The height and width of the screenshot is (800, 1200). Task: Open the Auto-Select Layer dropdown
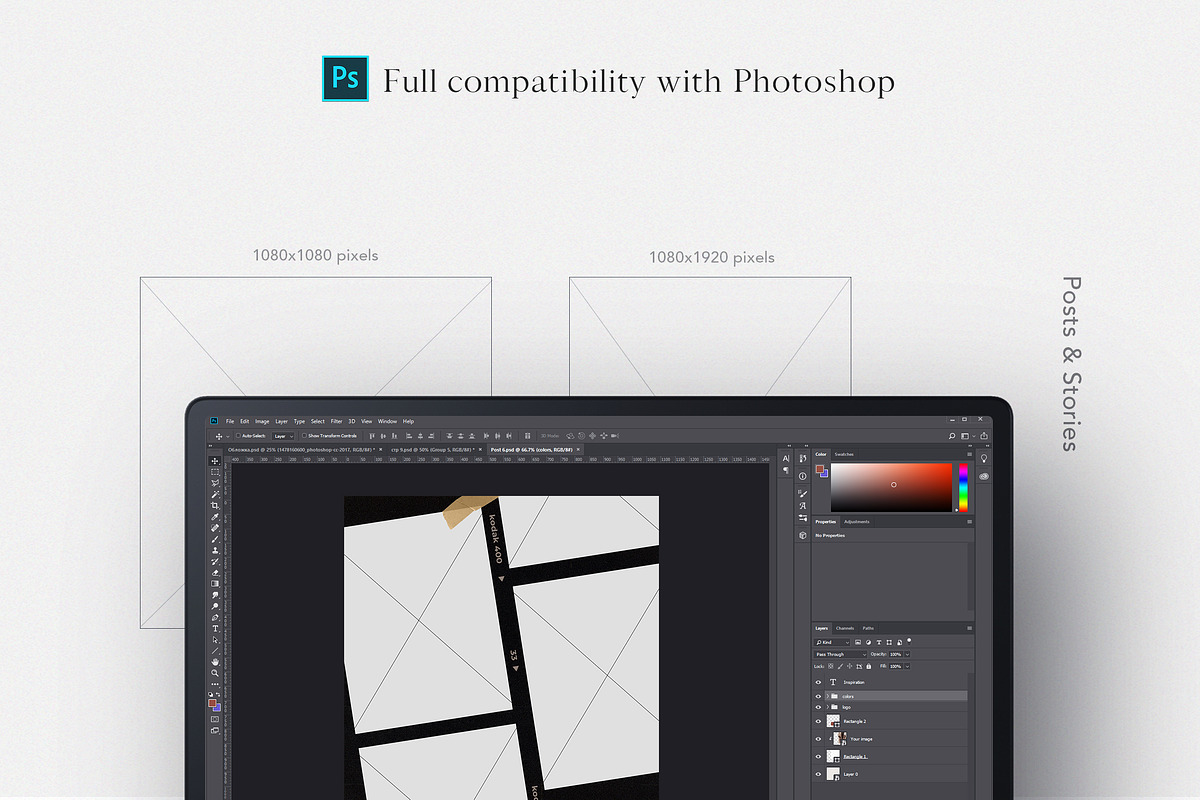[x=283, y=436]
